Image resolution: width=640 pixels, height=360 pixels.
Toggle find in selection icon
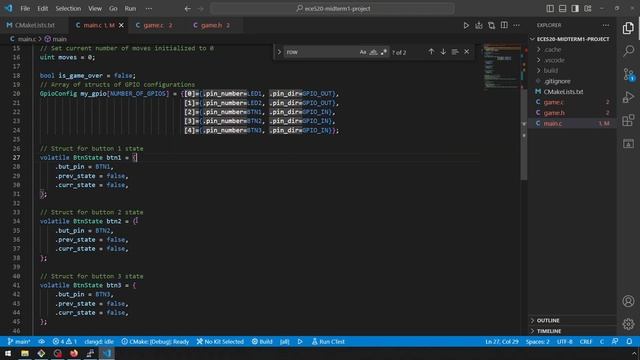coord(455,52)
